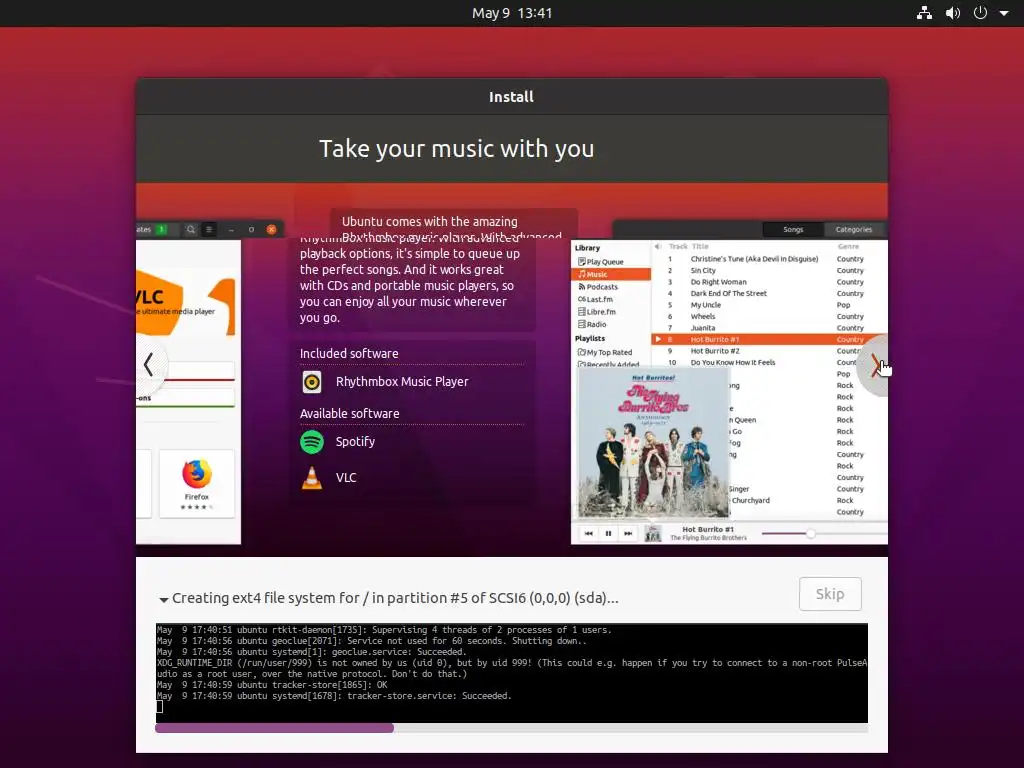This screenshot has height=768, width=1024.
Task: Select Rhythmbox Music Player text
Action: coord(402,381)
